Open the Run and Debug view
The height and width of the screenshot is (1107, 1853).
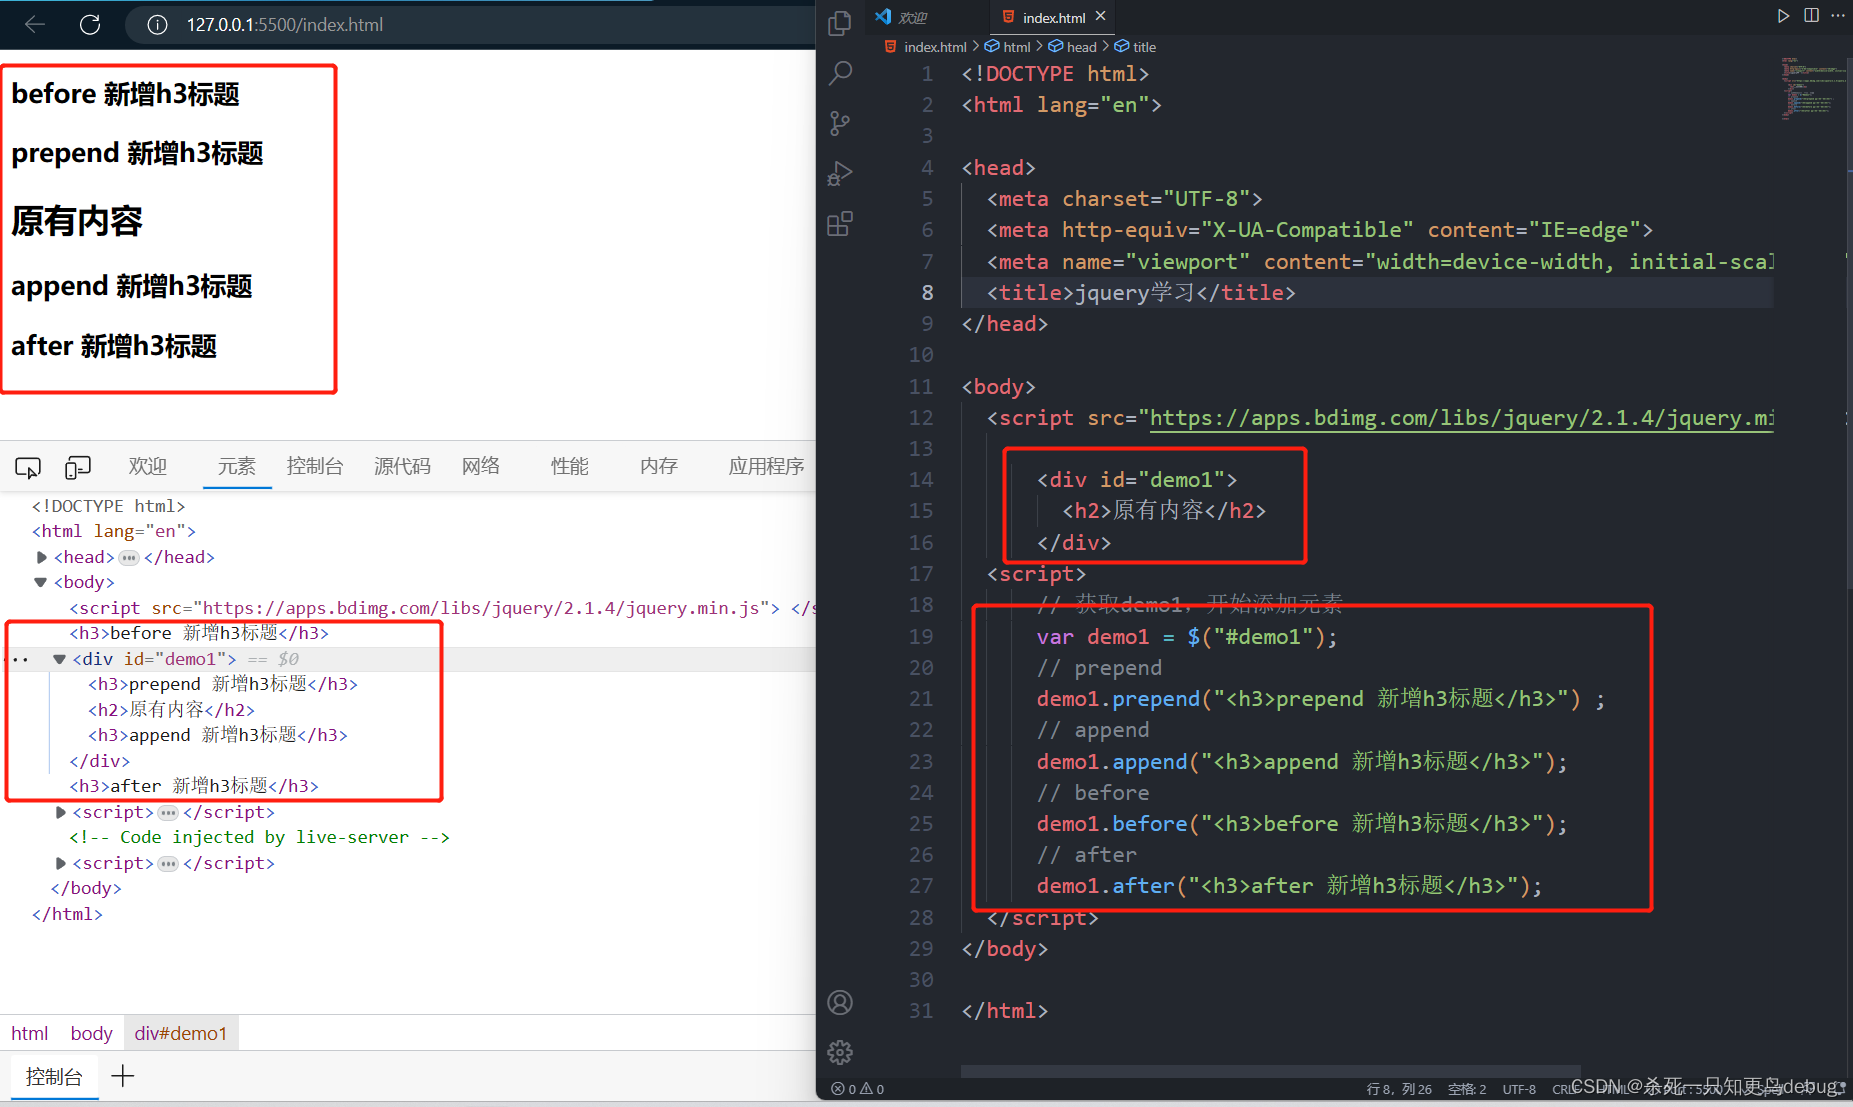coord(840,172)
